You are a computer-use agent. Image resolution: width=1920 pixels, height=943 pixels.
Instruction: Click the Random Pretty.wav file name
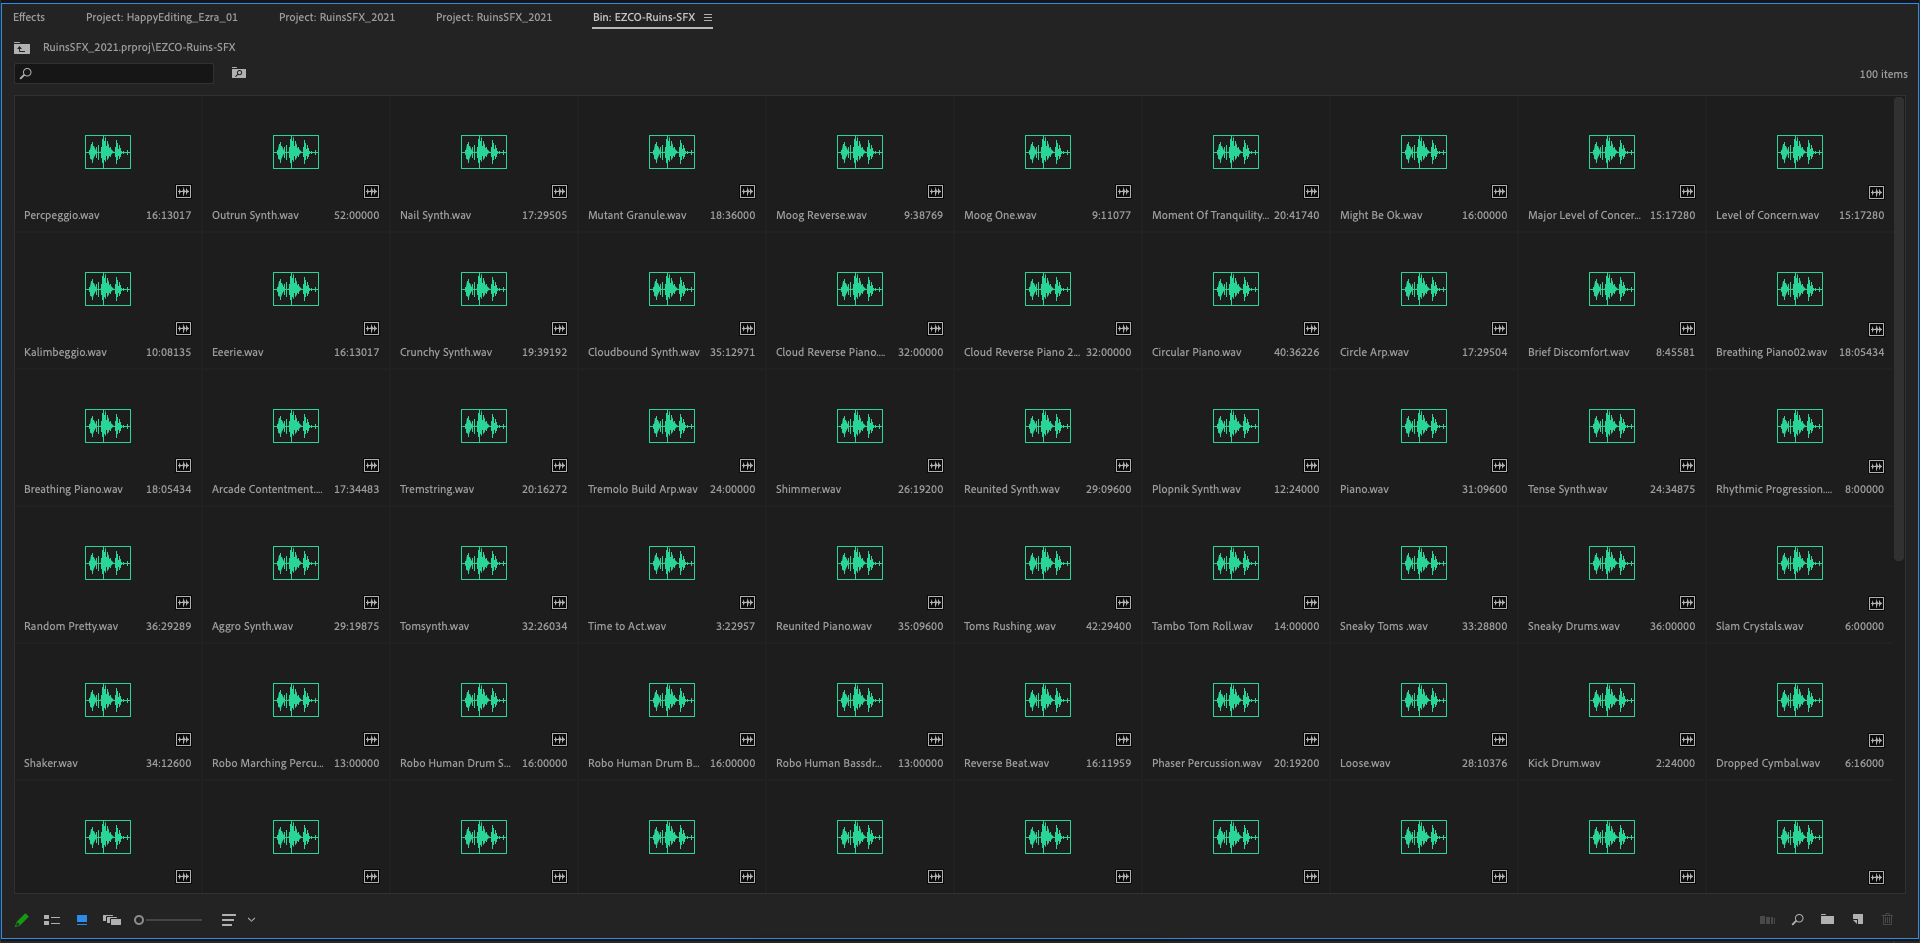tap(71, 626)
